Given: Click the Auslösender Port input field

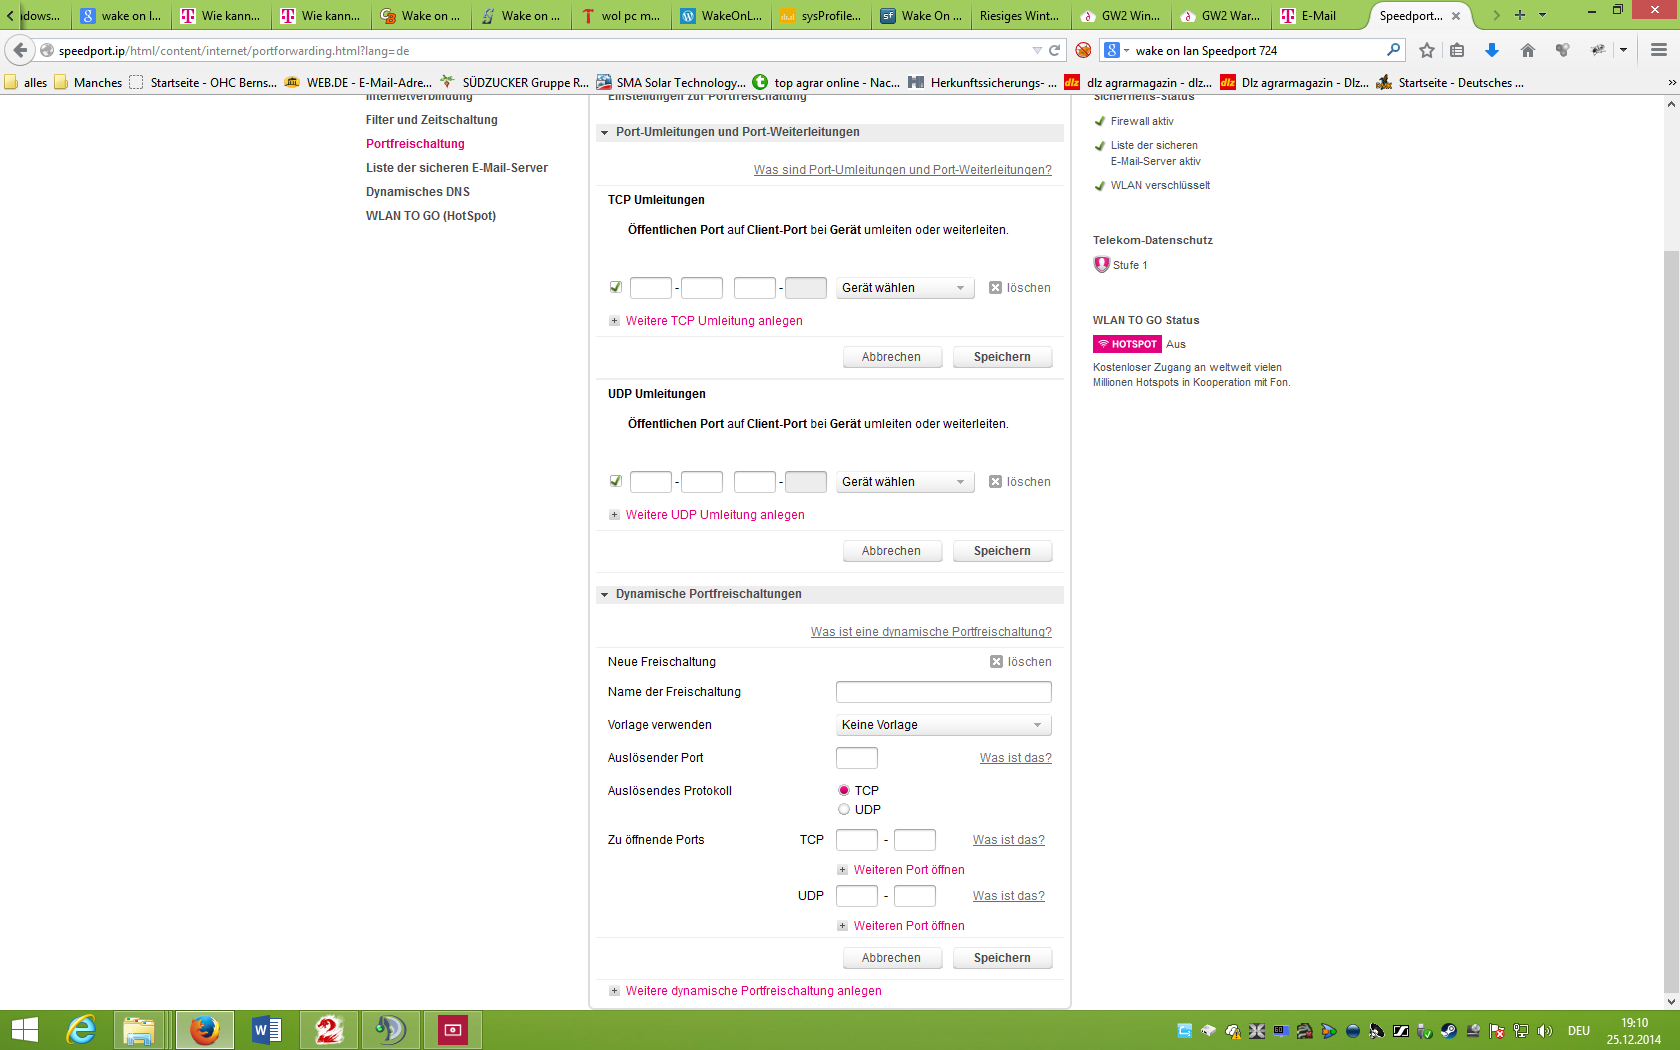Looking at the screenshot, I should tap(856, 758).
